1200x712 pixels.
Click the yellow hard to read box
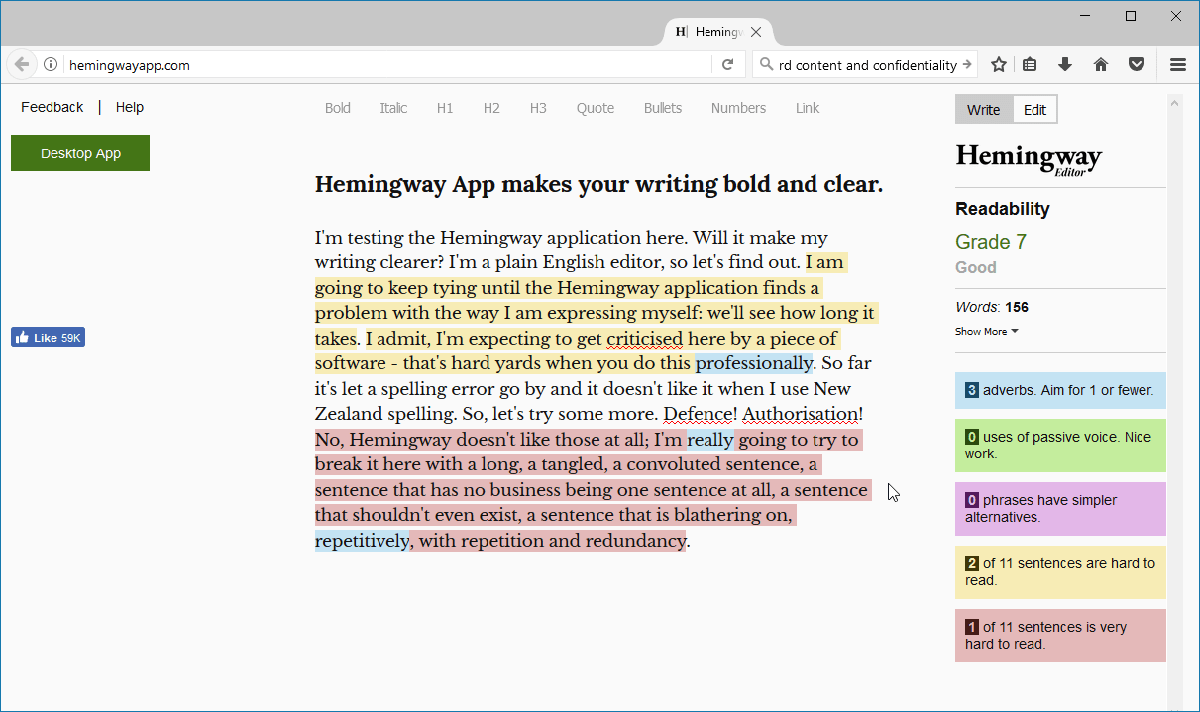[x=1060, y=572]
